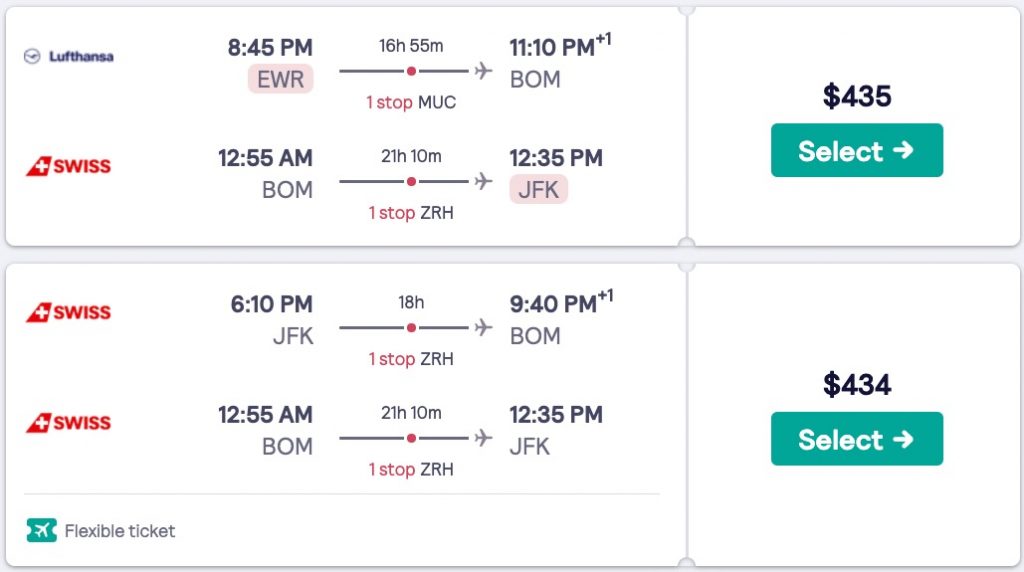
Task: Click the SWISS logo in the $435 itinerary
Action: [68, 166]
